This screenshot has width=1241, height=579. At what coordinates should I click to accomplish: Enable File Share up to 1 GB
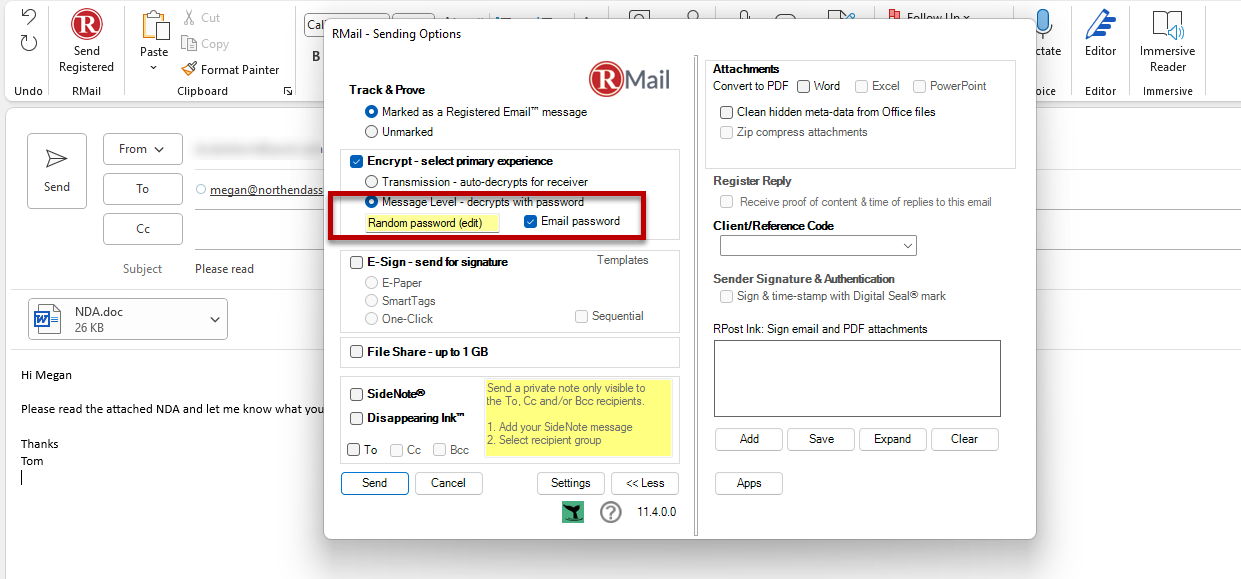pyautogui.click(x=357, y=352)
